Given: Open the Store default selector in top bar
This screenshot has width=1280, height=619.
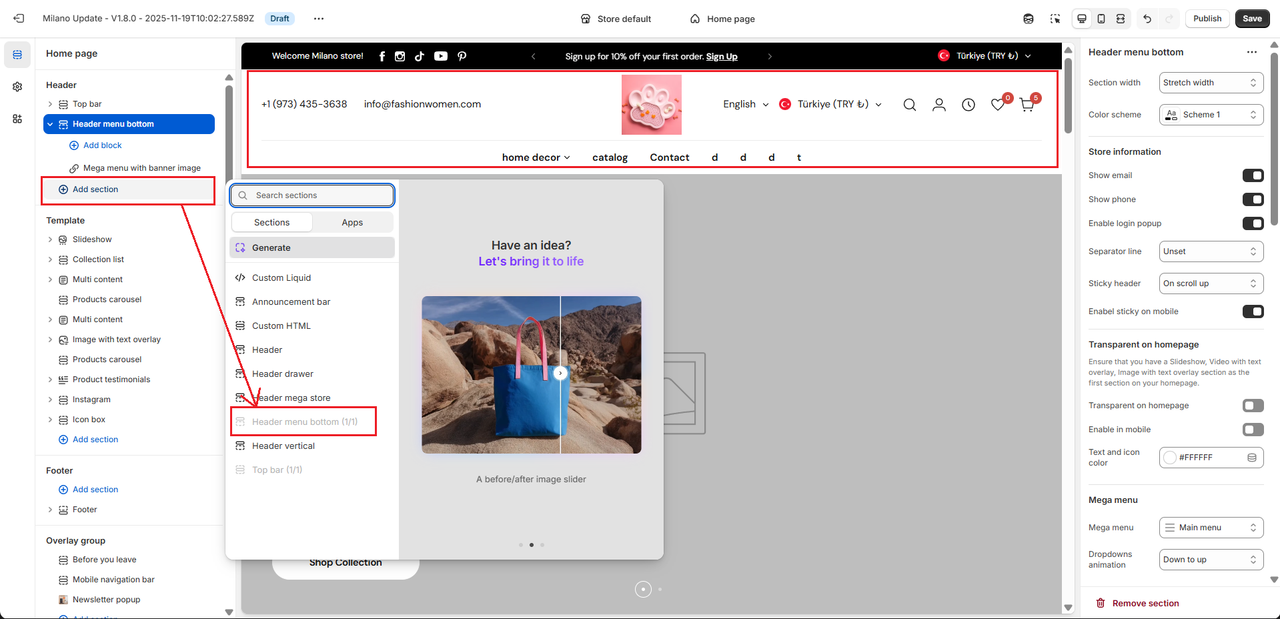Looking at the screenshot, I should [x=616, y=18].
